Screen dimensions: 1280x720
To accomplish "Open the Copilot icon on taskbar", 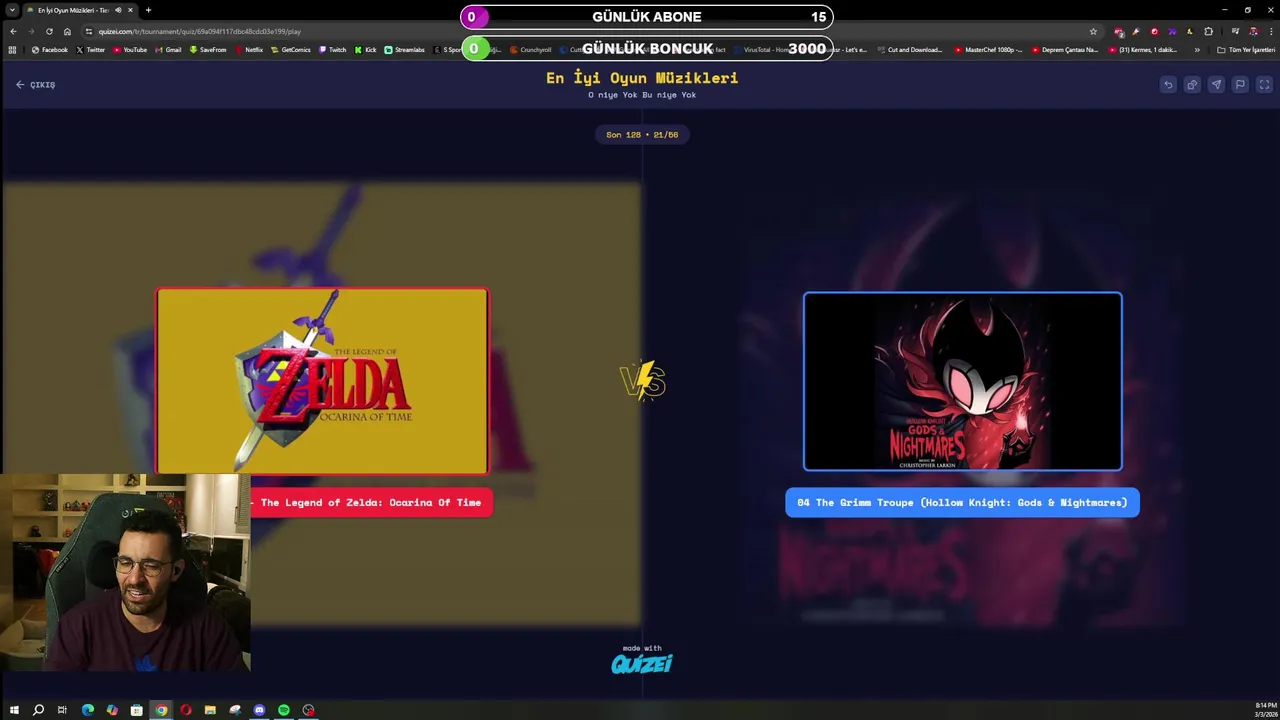I will click(112, 710).
